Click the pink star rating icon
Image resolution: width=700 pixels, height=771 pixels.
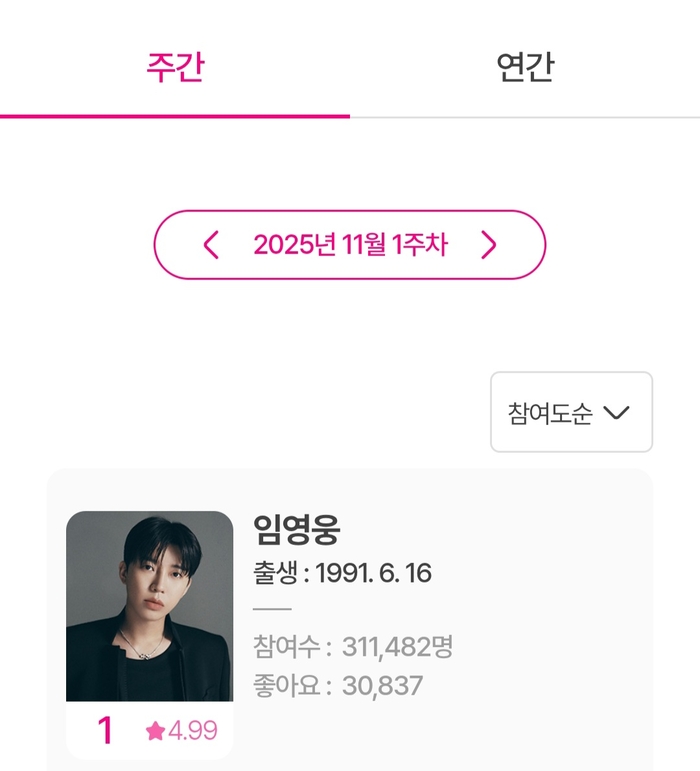tap(155, 732)
